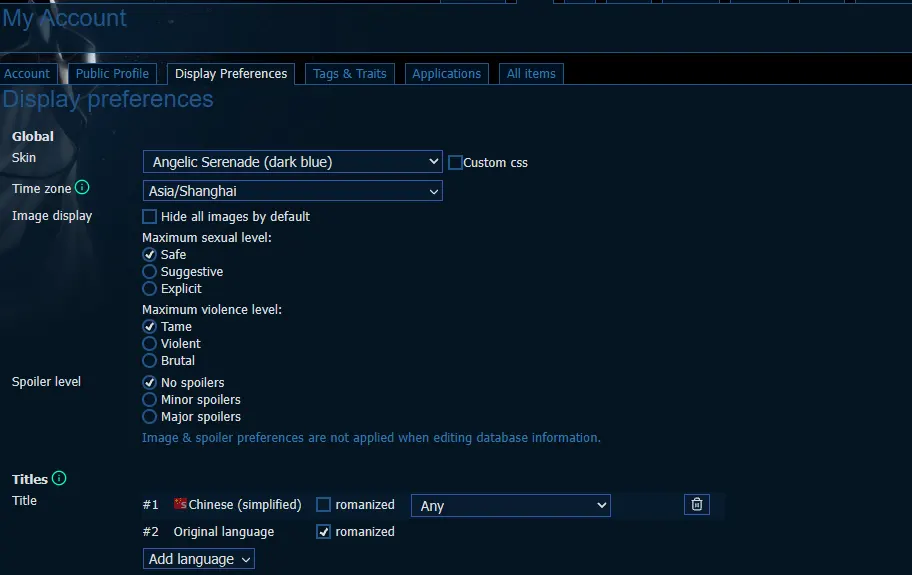The width and height of the screenshot is (912, 575).
Task: Click the Original language title entry
Action: [x=224, y=531]
